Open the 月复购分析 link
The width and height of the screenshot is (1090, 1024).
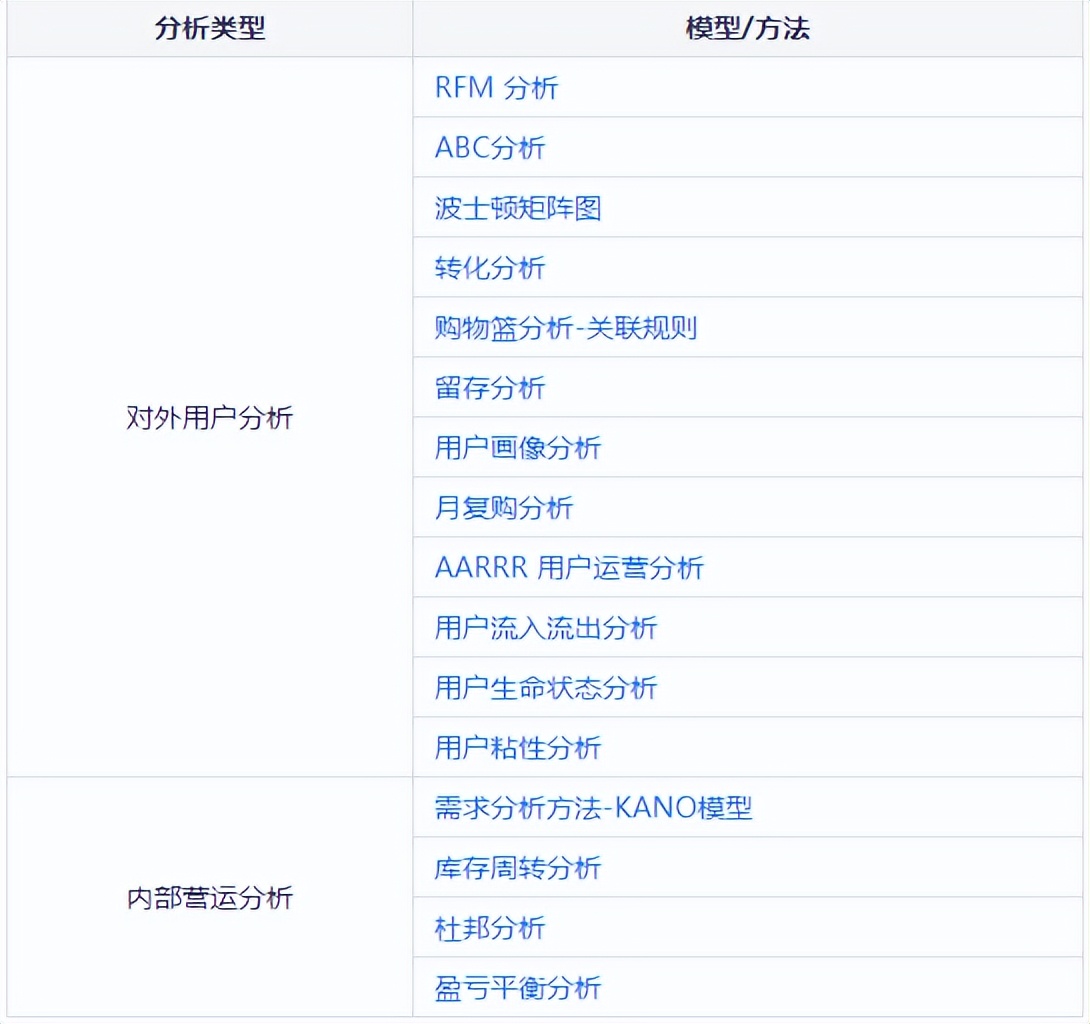504,507
